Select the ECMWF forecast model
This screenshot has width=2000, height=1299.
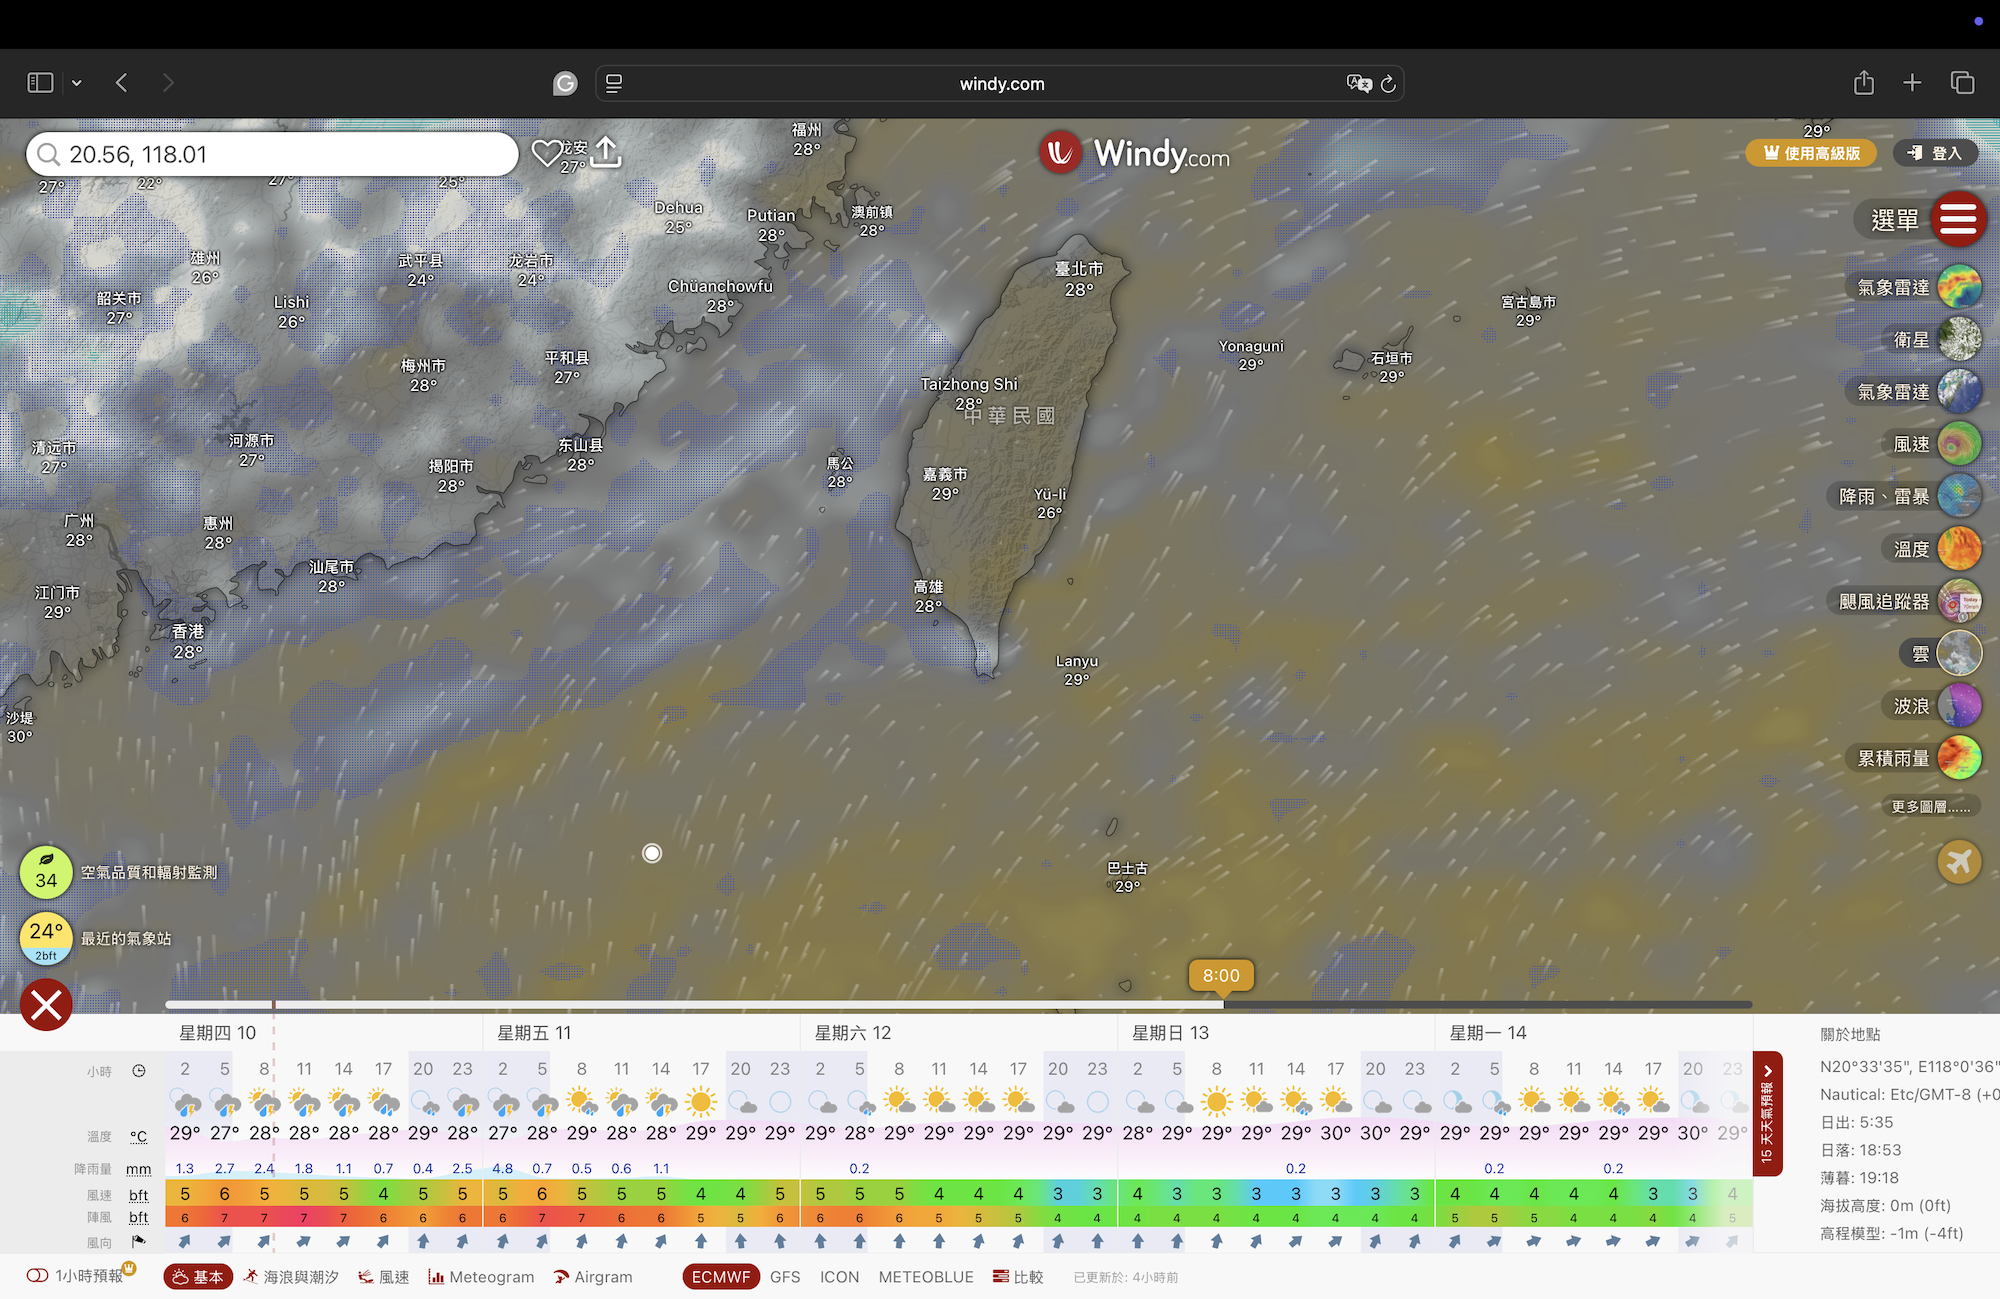click(x=720, y=1277)
